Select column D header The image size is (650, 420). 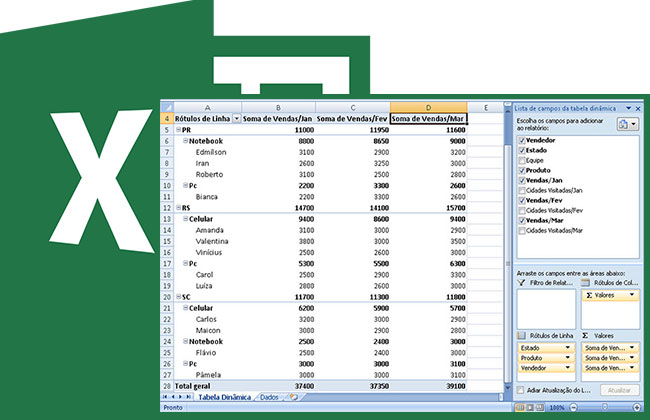pyautogui.click(x=428, y=107)
